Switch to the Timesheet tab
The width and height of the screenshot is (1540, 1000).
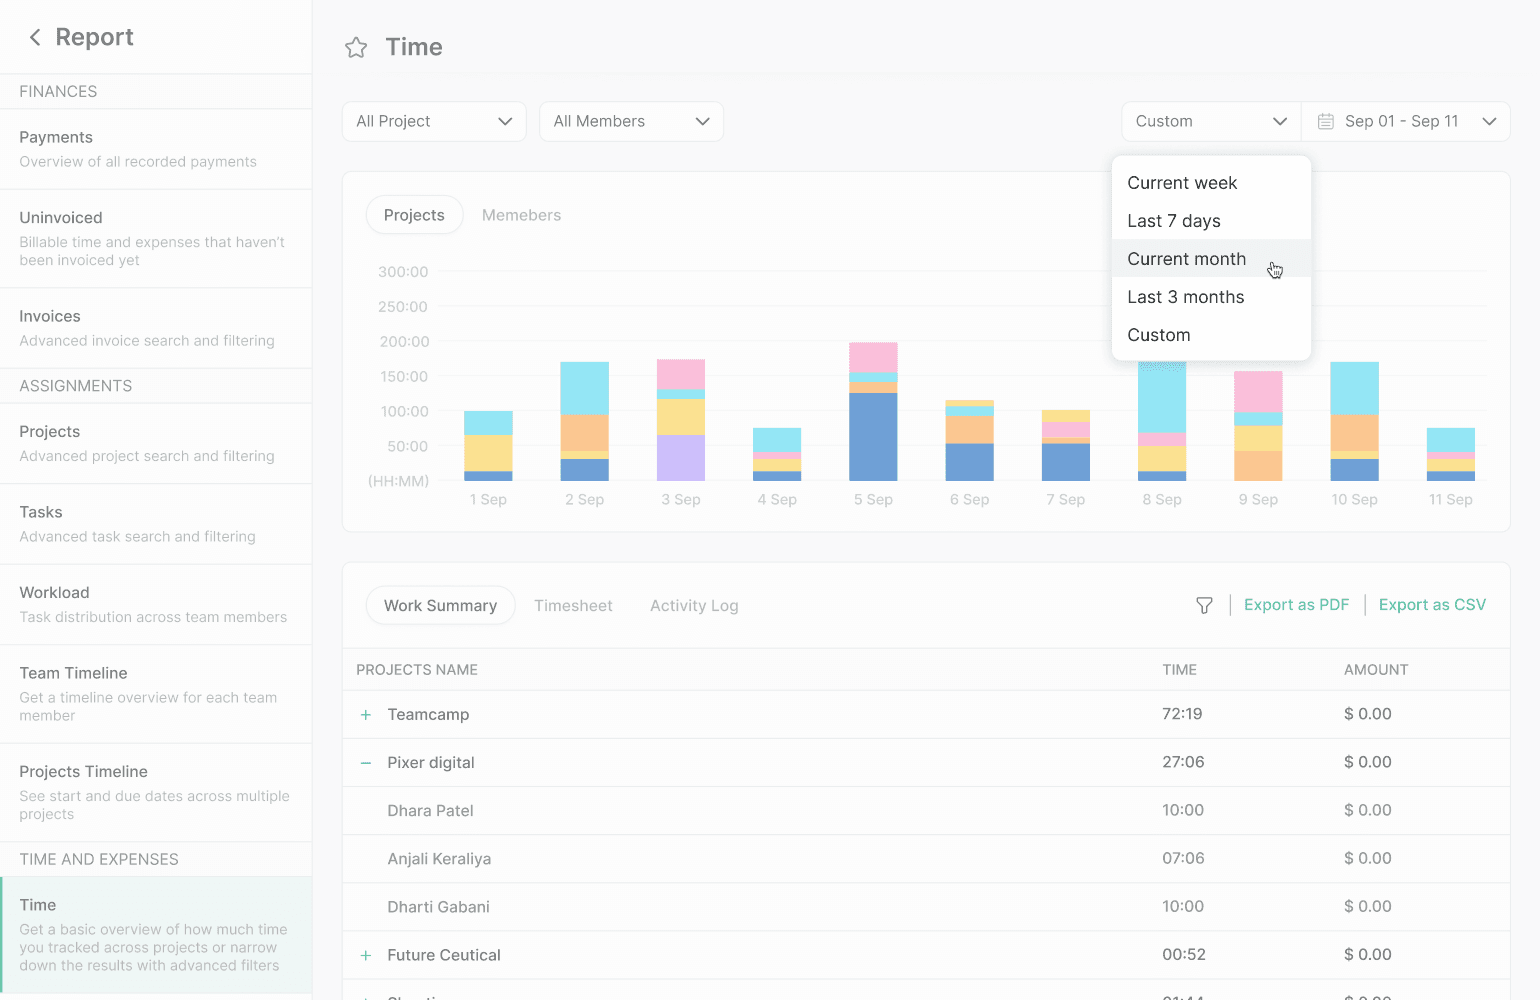573,606
